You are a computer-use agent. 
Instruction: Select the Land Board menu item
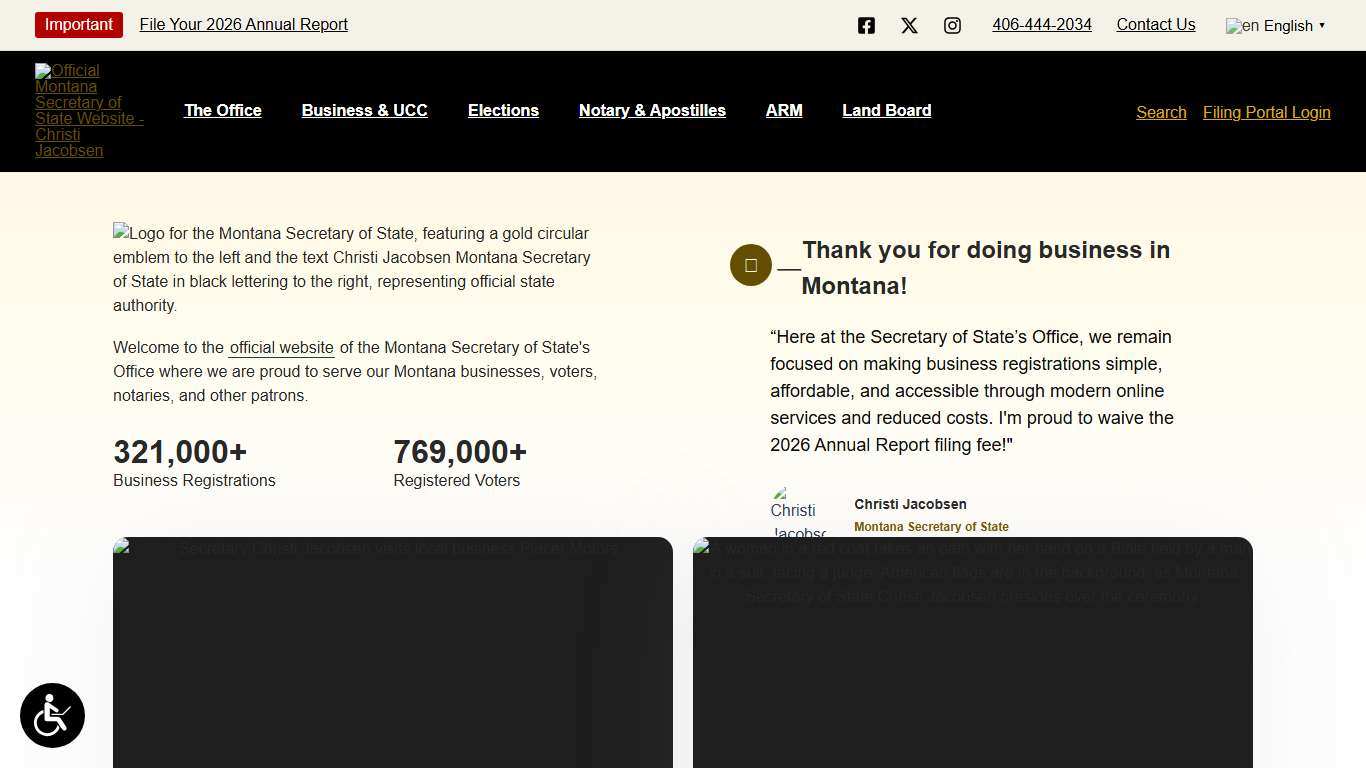click(x=887, y=110)
